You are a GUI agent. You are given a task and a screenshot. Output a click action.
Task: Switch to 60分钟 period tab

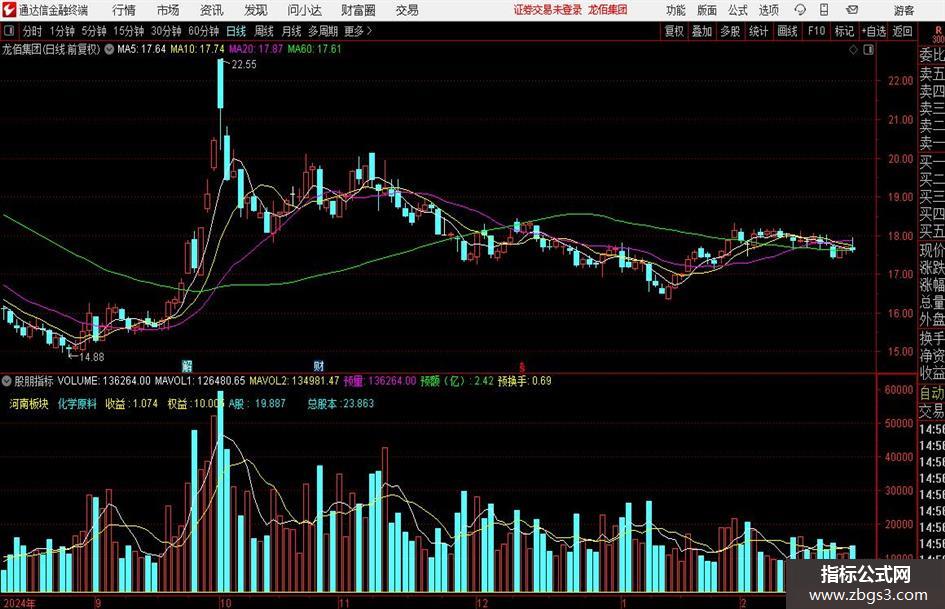pyautogui.click(x=203, y=31)
